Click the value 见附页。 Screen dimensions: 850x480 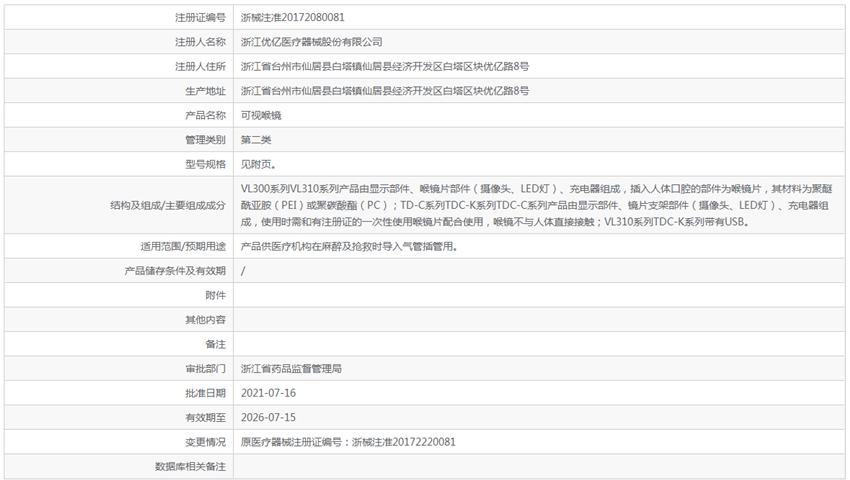coord(261,164)
